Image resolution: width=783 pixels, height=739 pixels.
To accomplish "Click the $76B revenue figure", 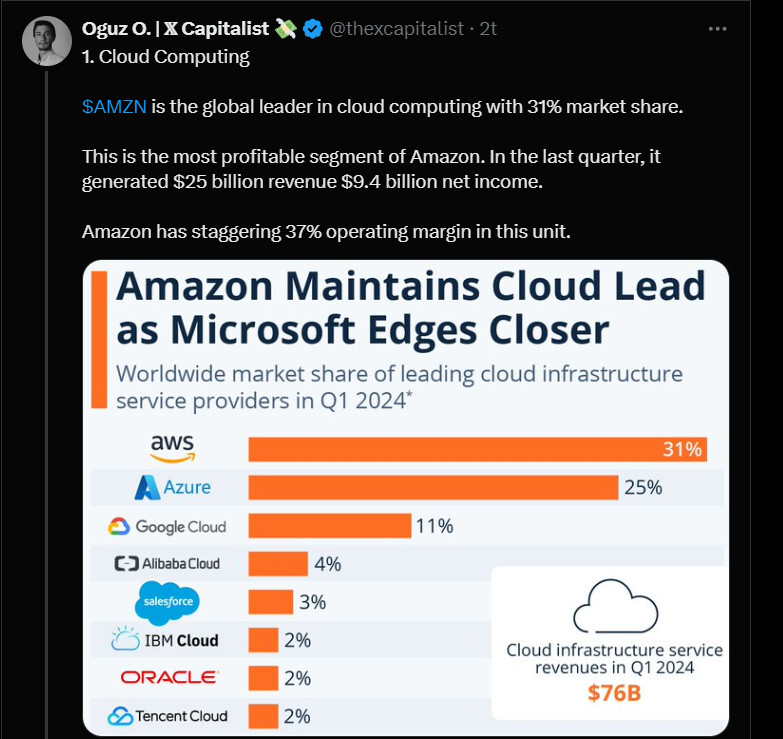I will coord(614,691).
